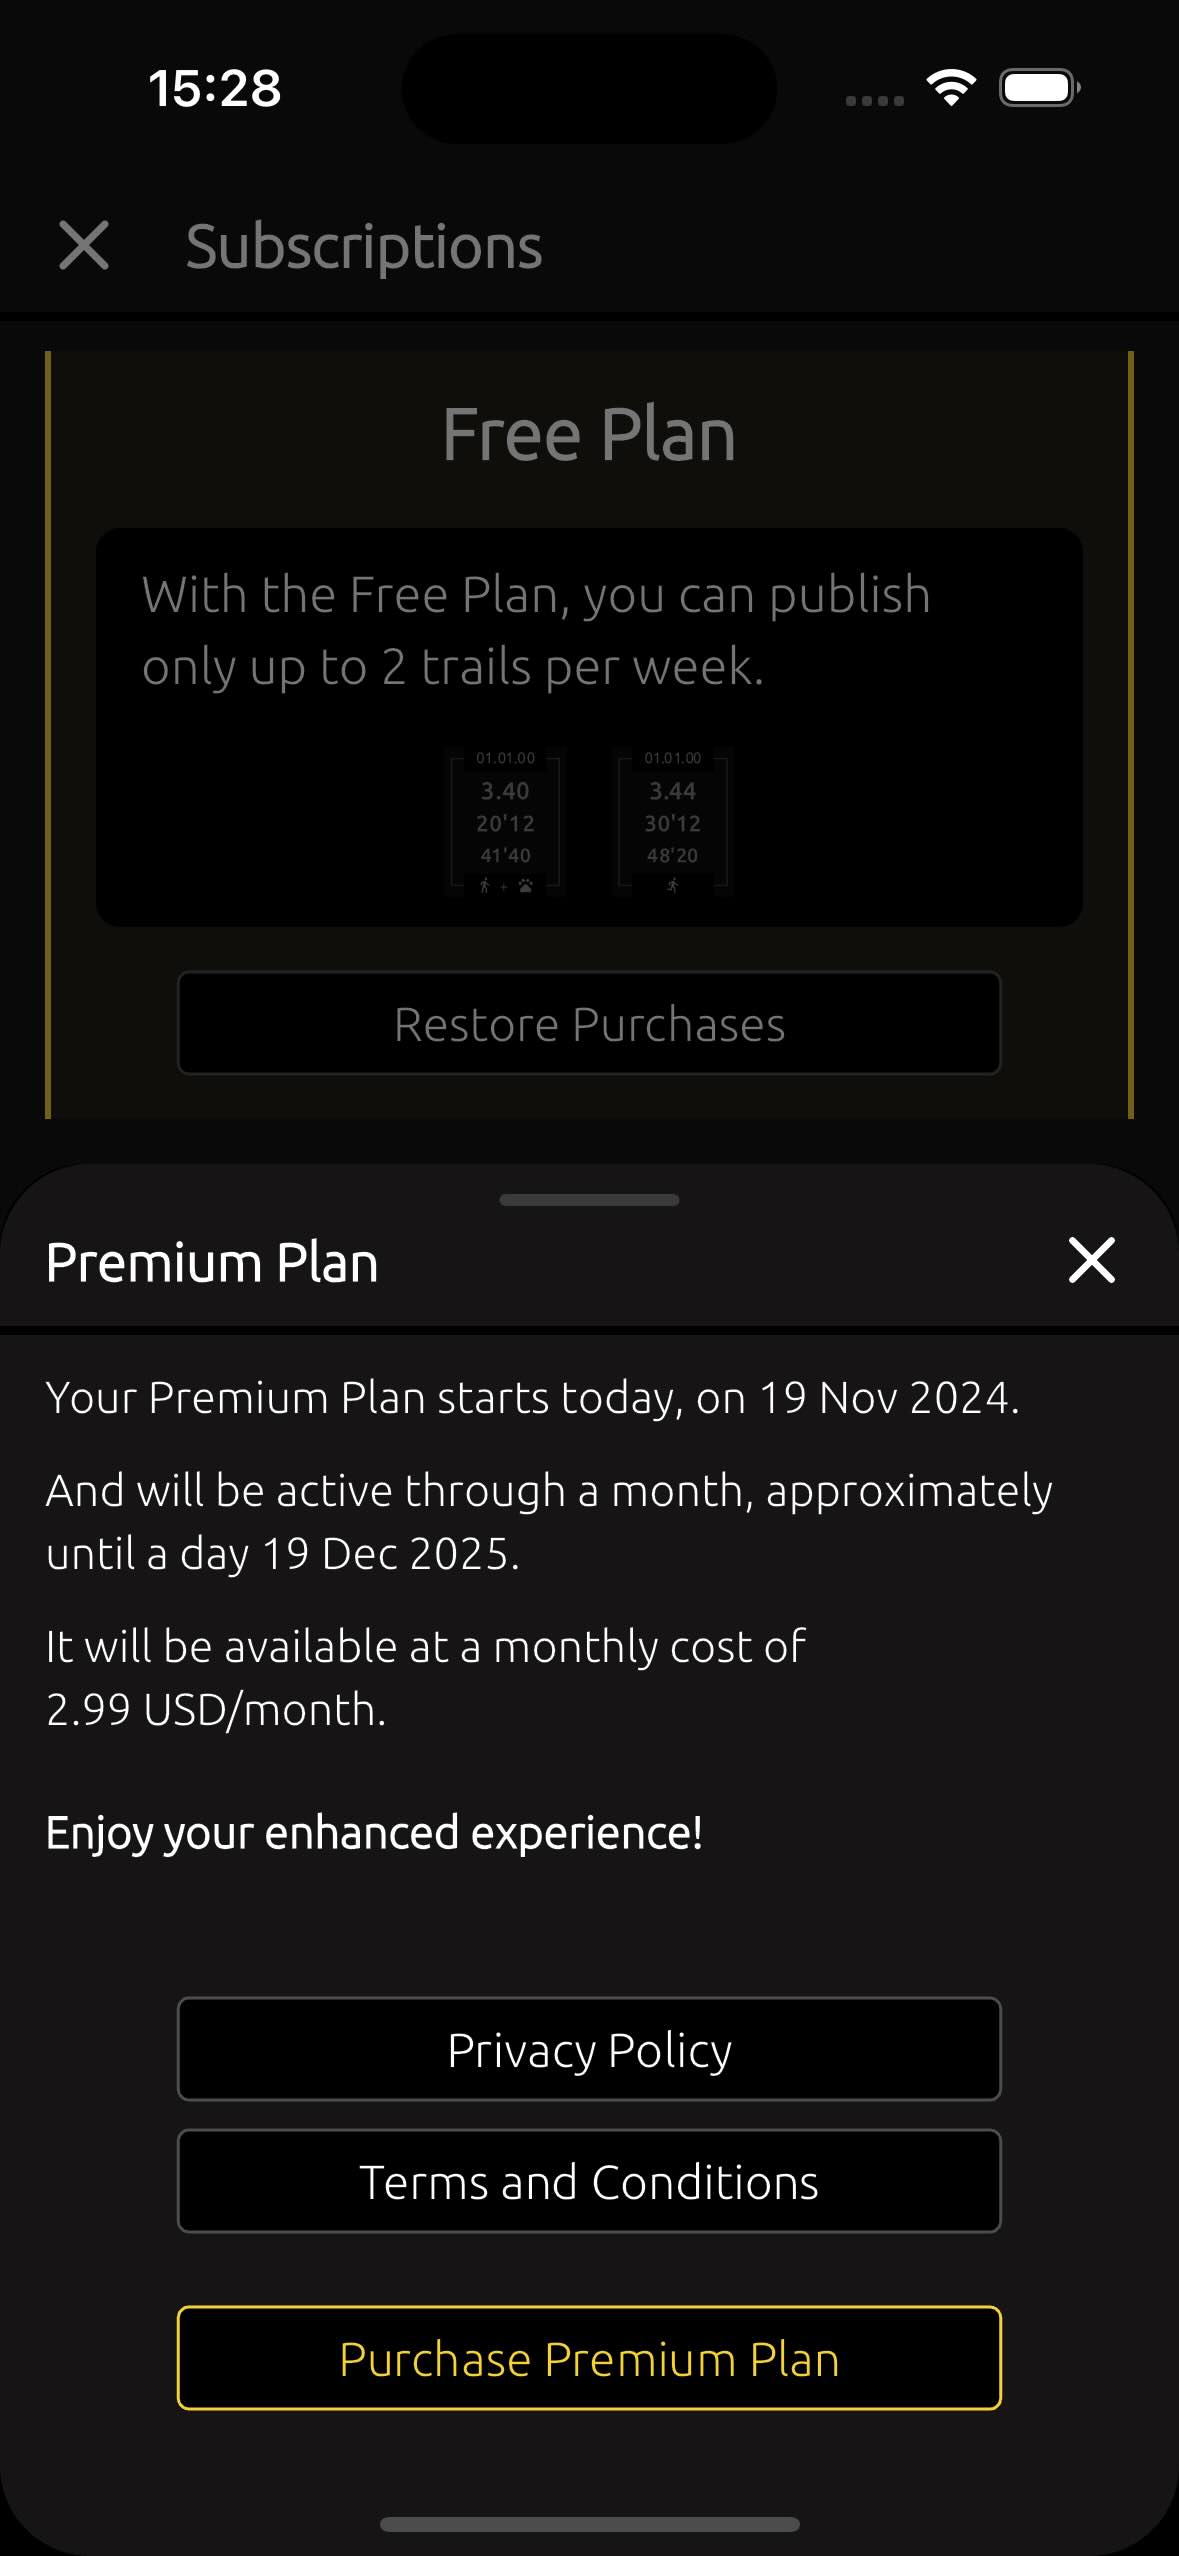The image size is (1179, 2556).
Task: Tap the battery indicator icon
Action: (1039, 88)
